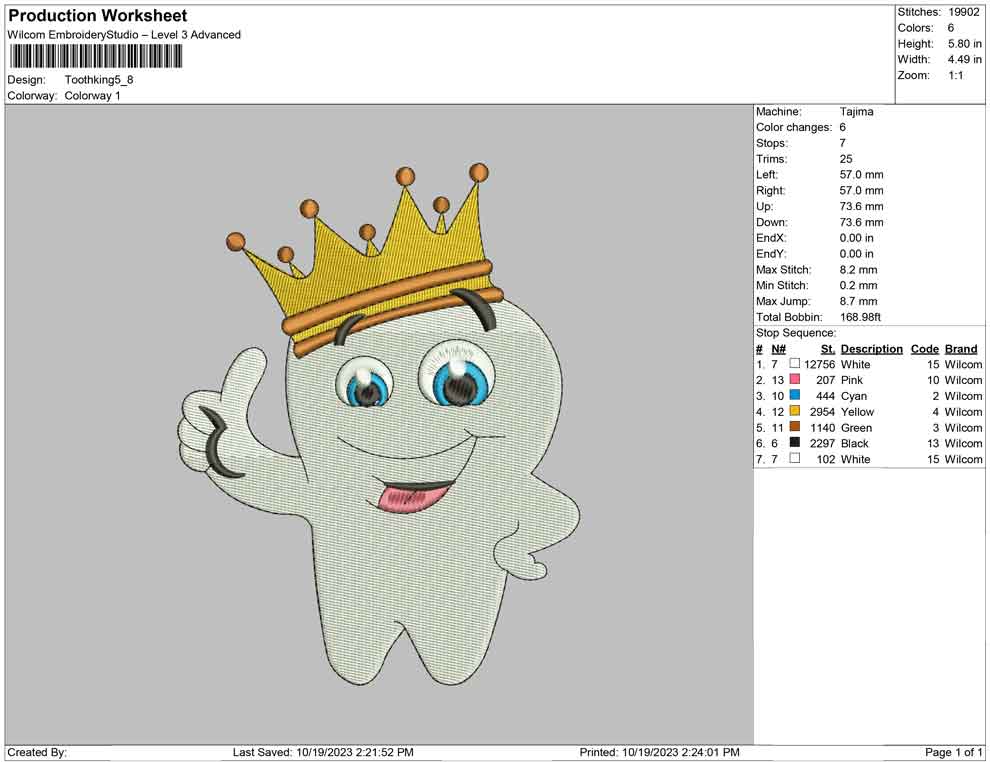Click the Stitches count 19902

coord(963,12)
